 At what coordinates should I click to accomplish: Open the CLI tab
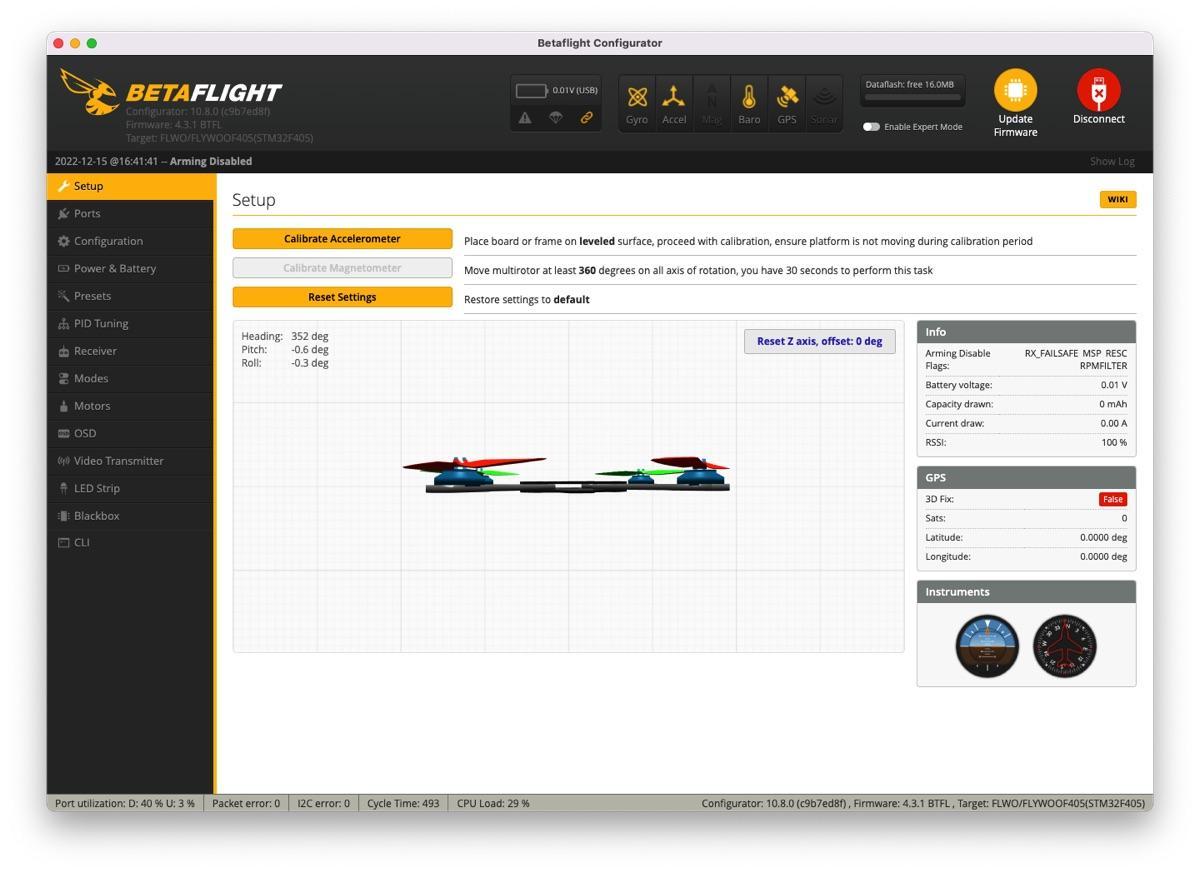point(130,542)
